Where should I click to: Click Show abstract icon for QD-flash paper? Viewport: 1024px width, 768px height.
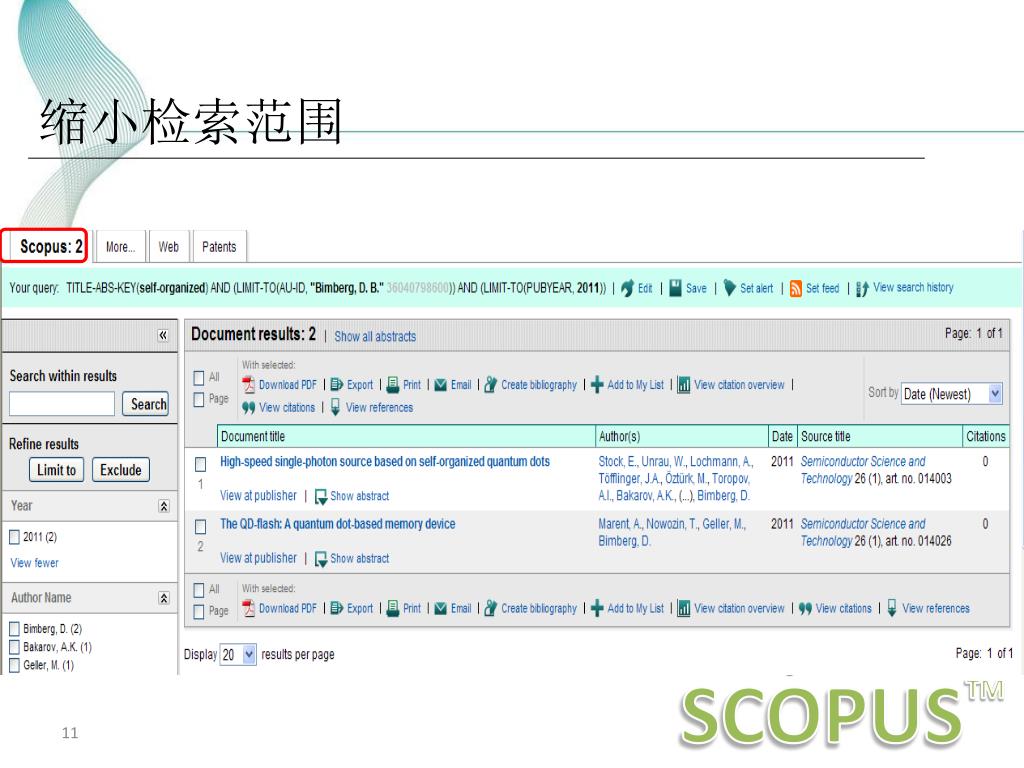pos(321,559)
